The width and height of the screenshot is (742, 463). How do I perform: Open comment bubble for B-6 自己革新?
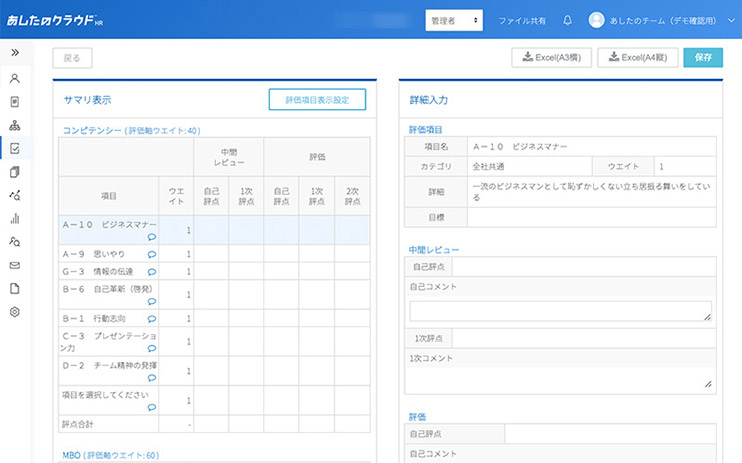[x=151, y=301]
